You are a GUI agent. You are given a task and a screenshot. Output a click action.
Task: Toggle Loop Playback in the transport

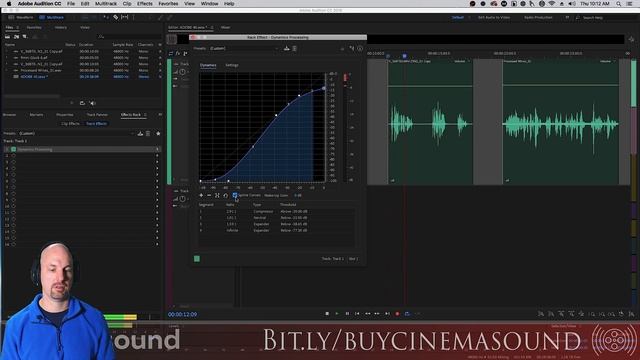[x=407, y=313]
